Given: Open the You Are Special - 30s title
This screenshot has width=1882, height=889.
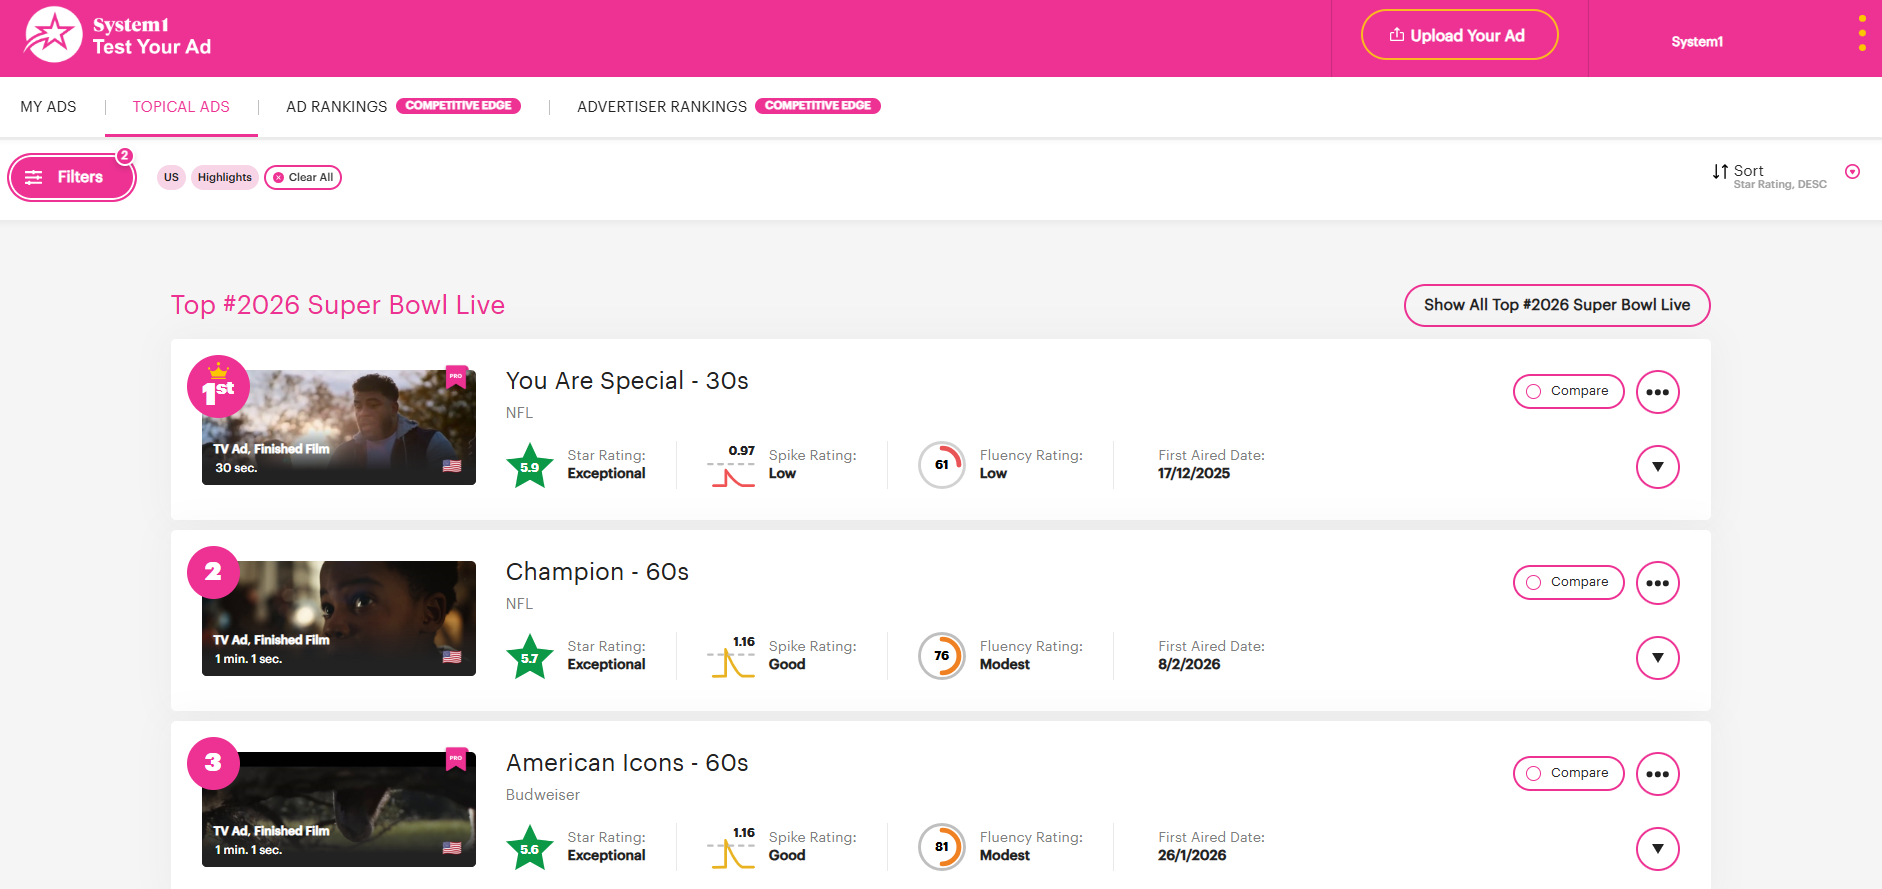Looking at the screenshot, I should click(x=627, y=381).
